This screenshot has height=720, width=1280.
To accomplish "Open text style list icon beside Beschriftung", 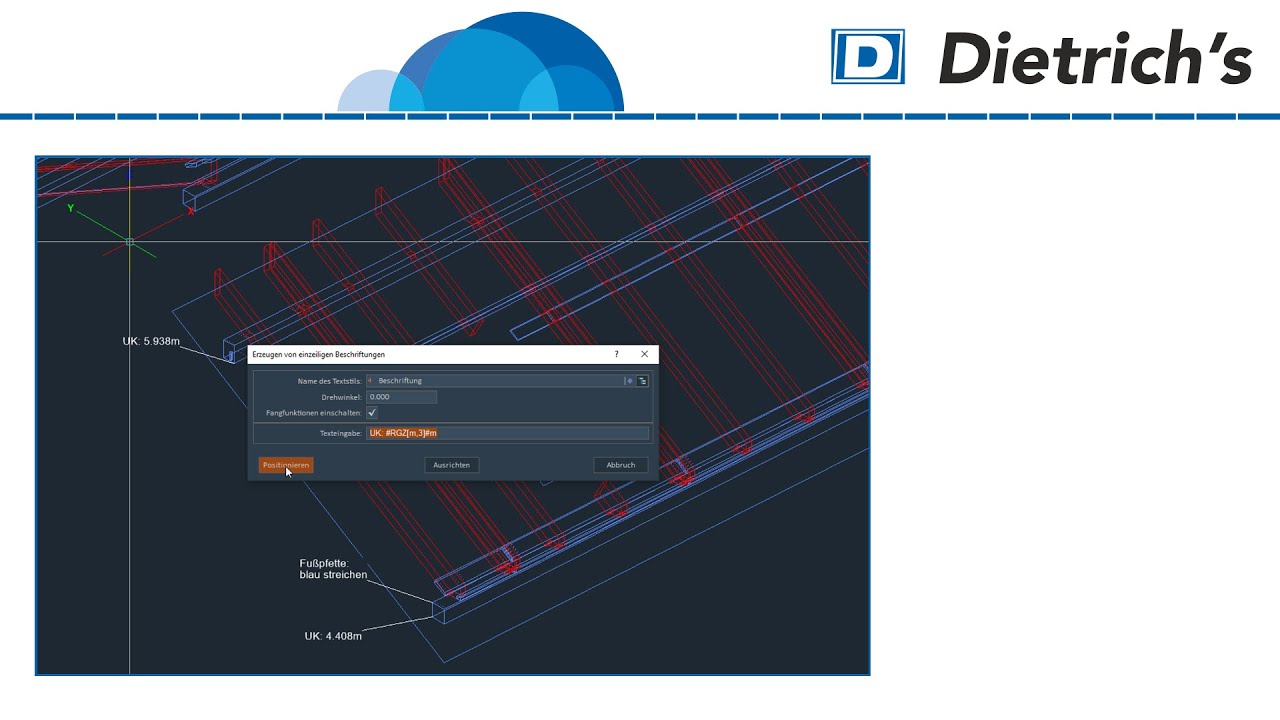I will pyautogui.click(x=643, y=381).
